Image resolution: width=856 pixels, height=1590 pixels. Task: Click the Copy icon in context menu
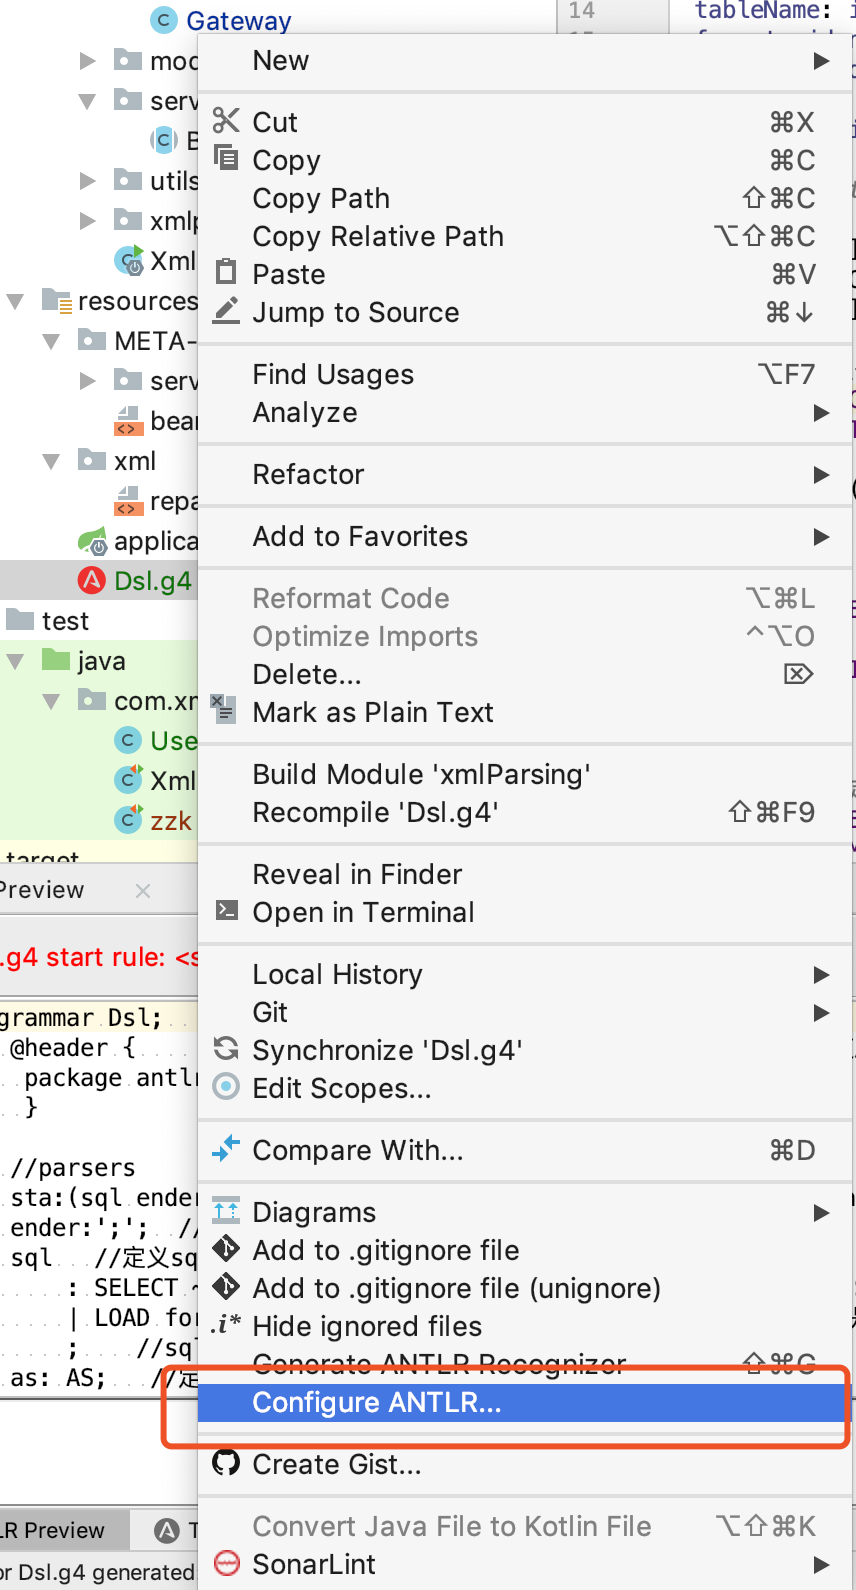click(x=227, y=158)
